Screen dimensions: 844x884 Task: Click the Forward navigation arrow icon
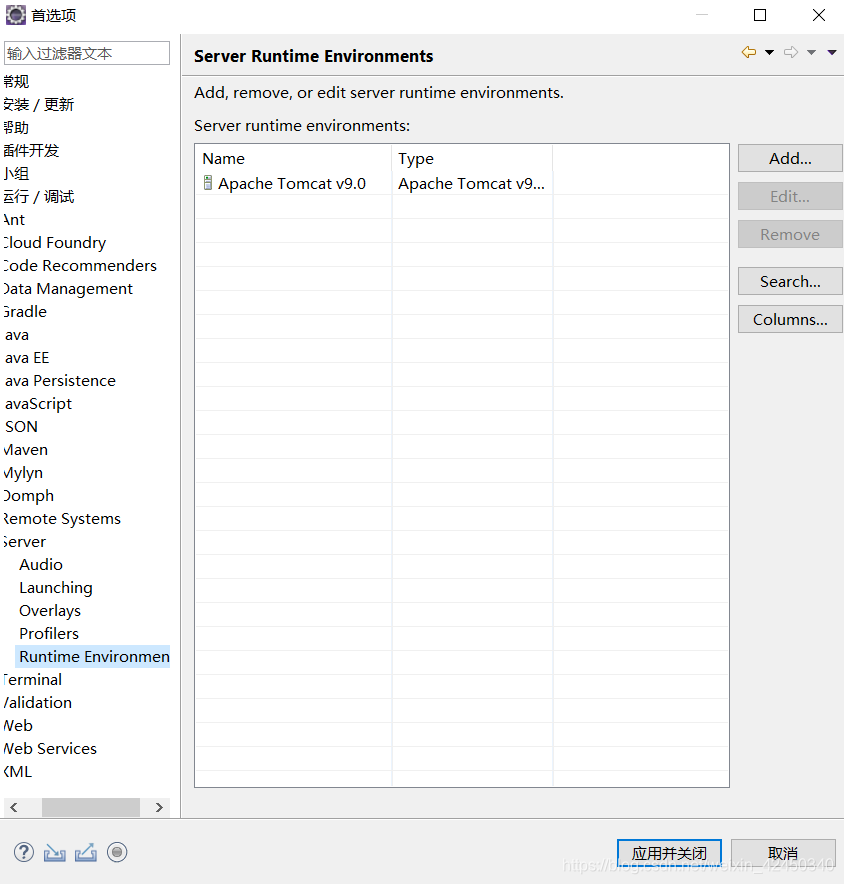point(791,52)
